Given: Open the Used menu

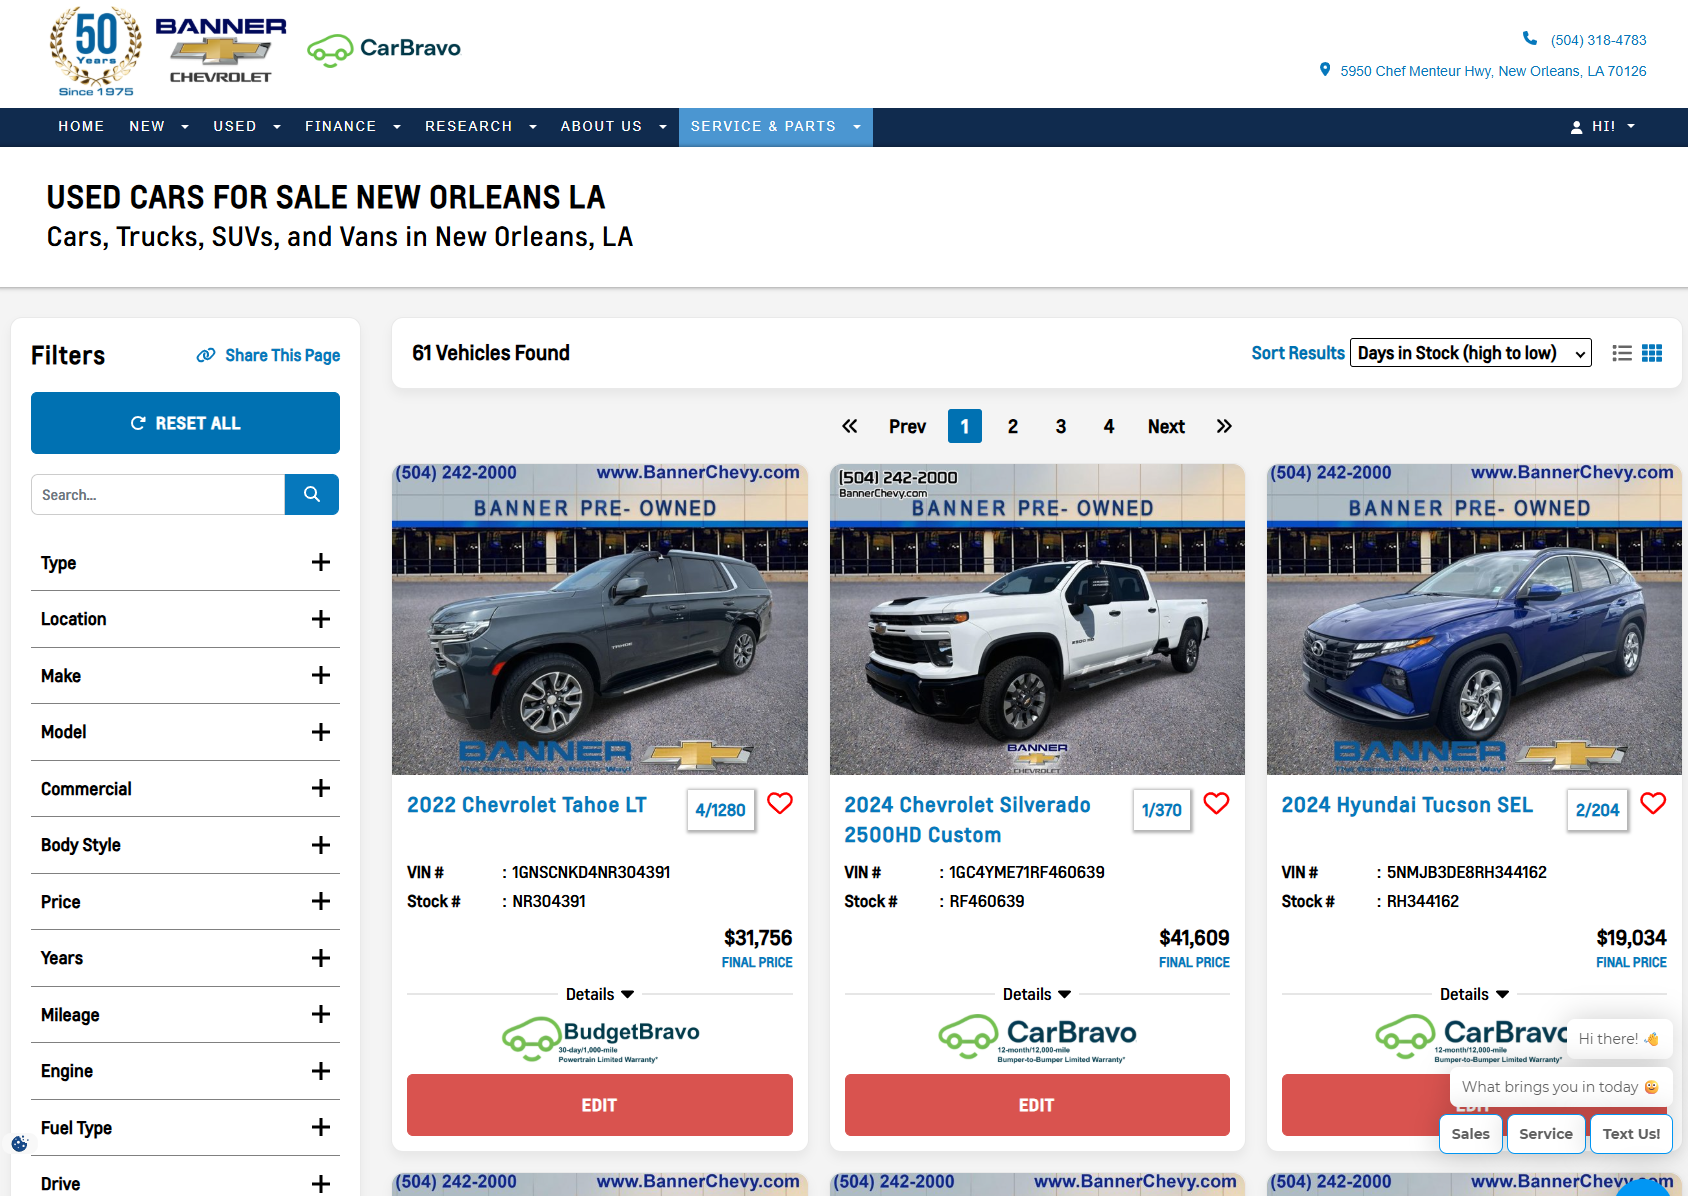Looking at the screenshot, I should [247, 126].
